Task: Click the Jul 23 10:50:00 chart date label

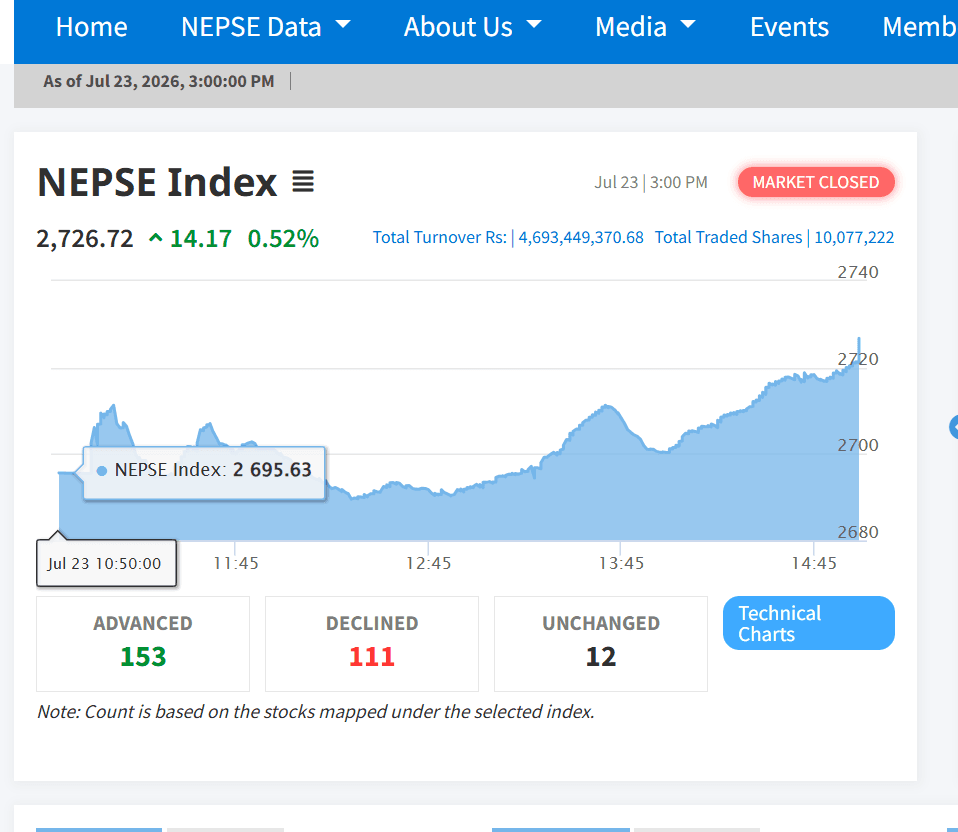Action: (106, 563)
